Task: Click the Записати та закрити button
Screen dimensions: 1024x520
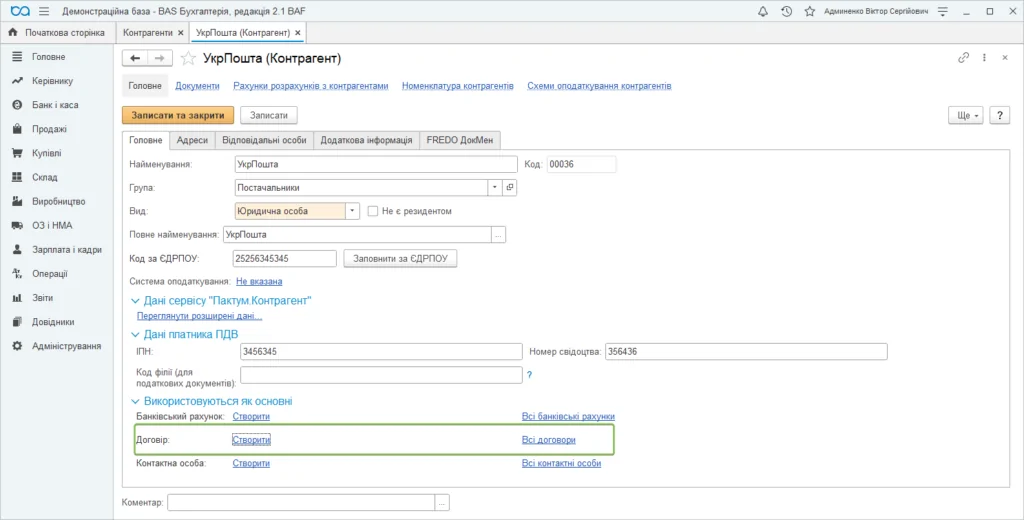Action: [178, 115]
